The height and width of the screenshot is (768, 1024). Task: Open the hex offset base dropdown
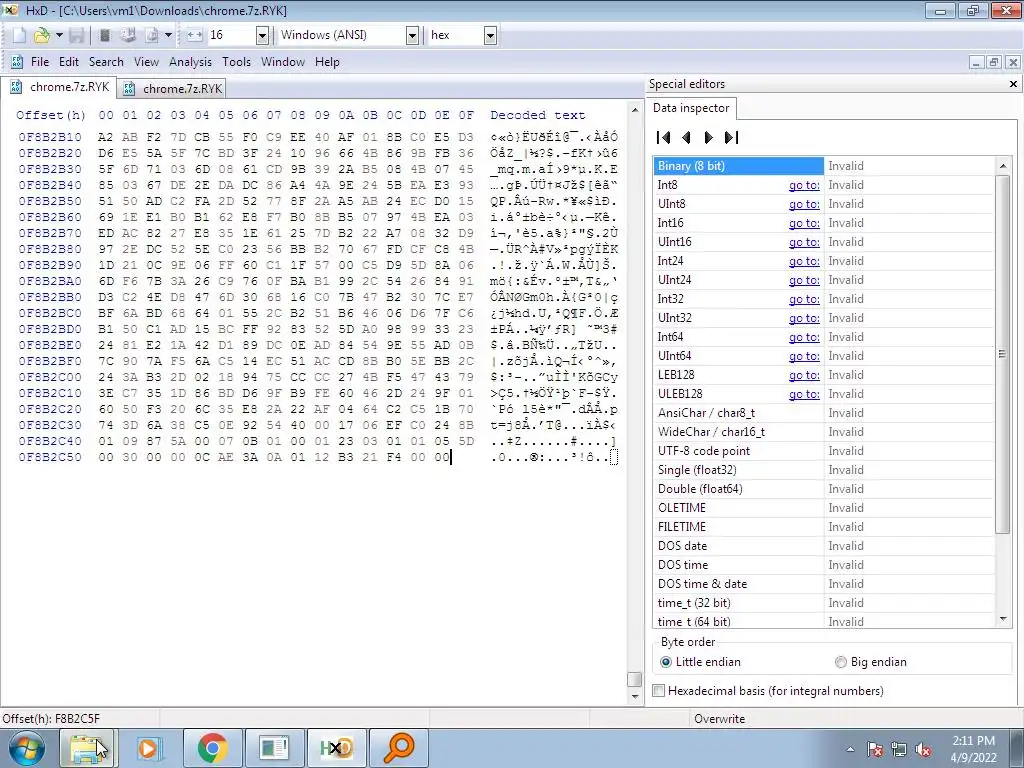click(490, 35)
